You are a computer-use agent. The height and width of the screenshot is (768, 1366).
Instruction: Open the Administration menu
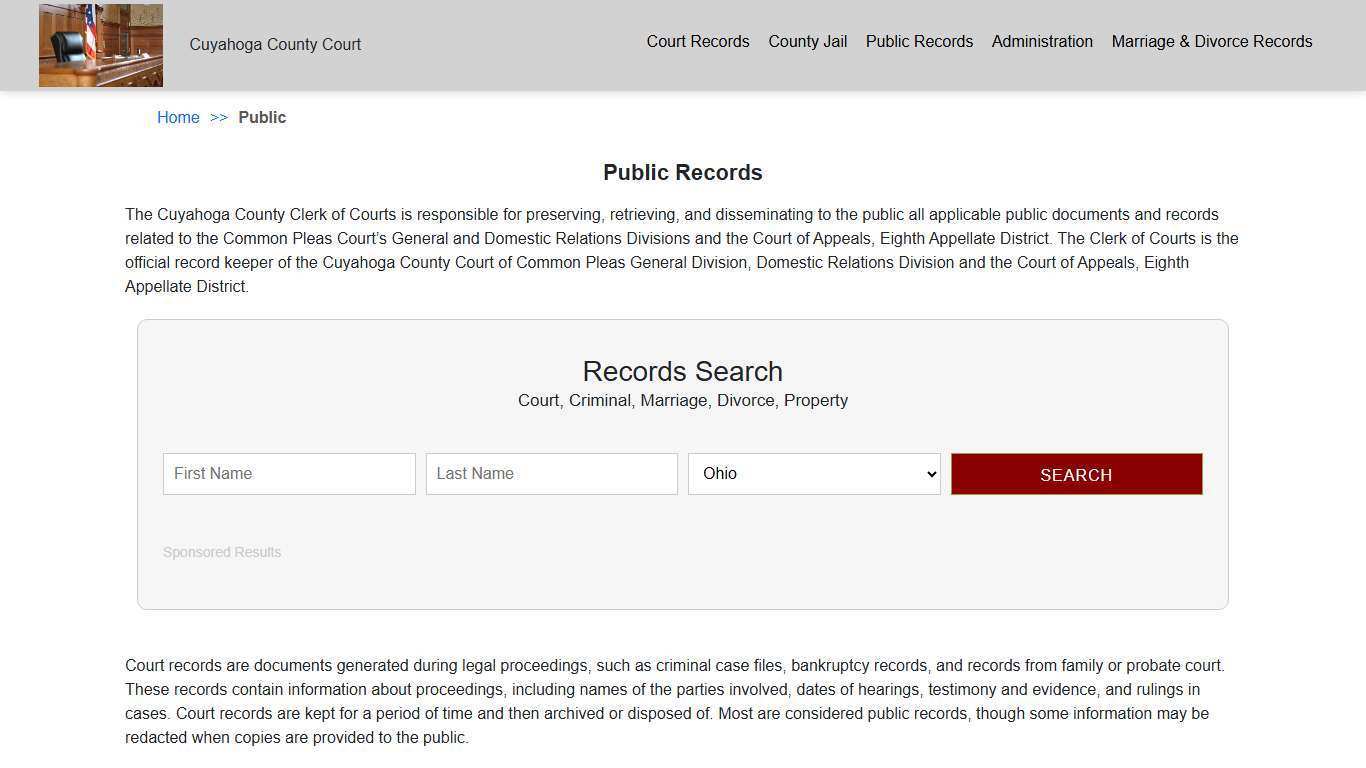click(1042, 41)
